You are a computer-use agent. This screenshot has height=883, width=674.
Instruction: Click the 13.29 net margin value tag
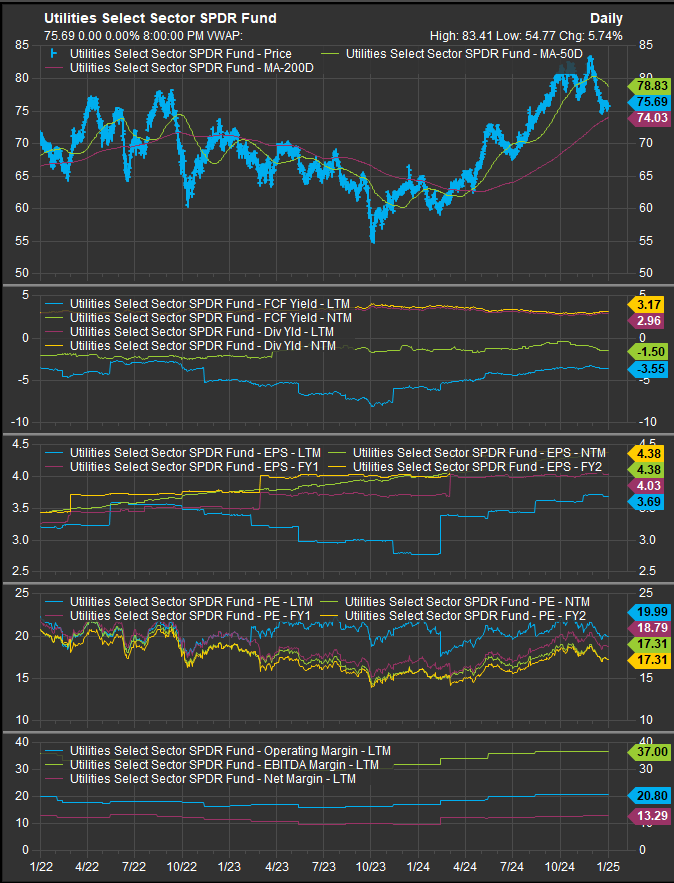tap(649, 816)
